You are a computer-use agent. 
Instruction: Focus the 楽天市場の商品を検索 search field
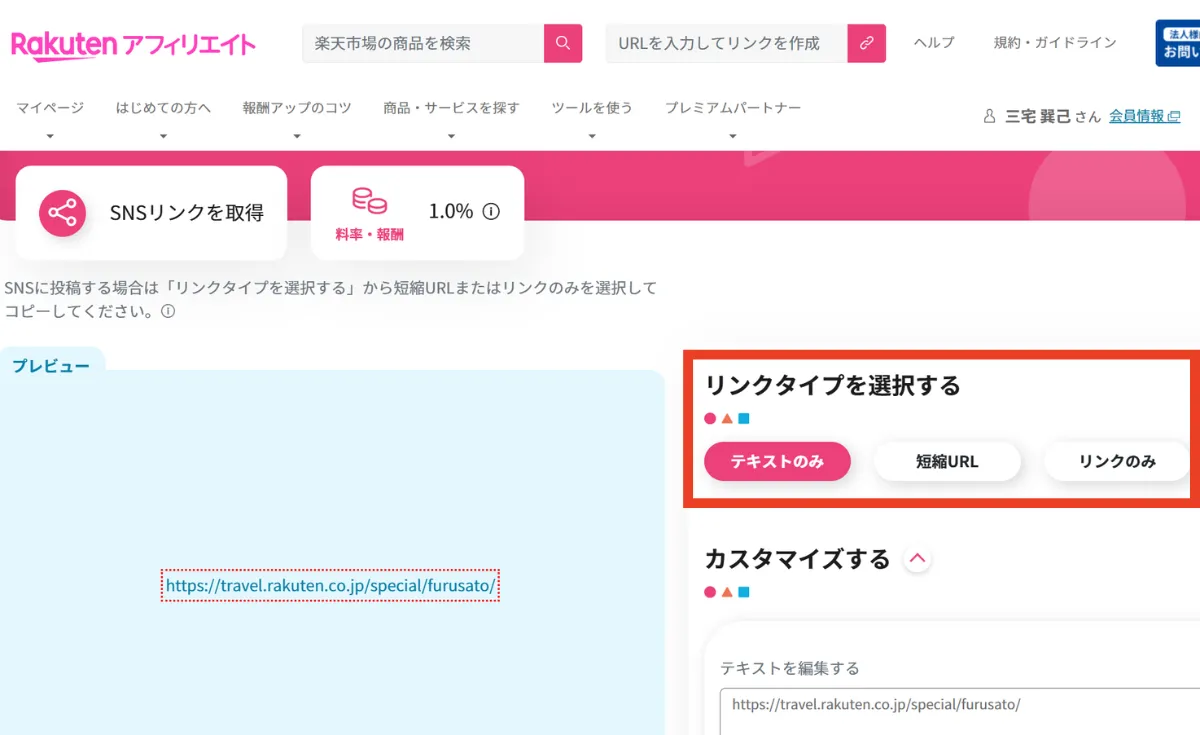tap(423, 43)
